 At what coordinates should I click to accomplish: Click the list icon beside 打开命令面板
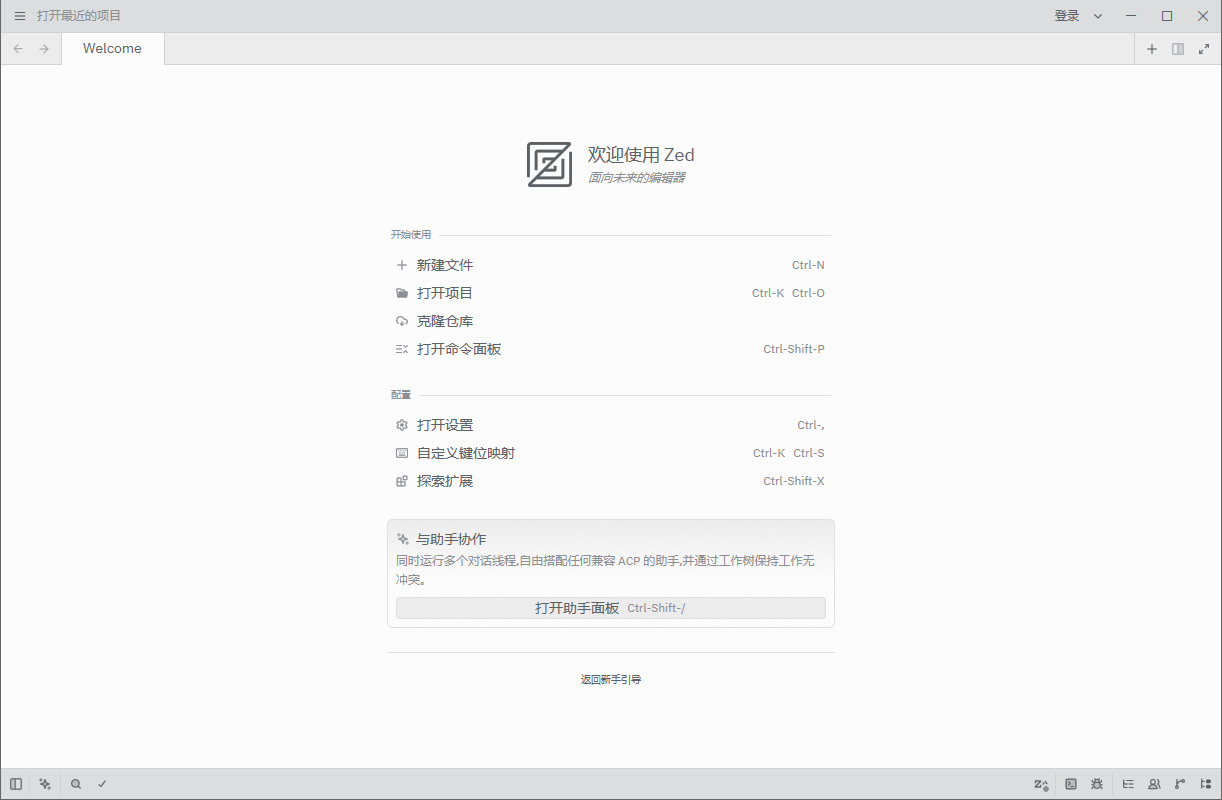[402, 349]
